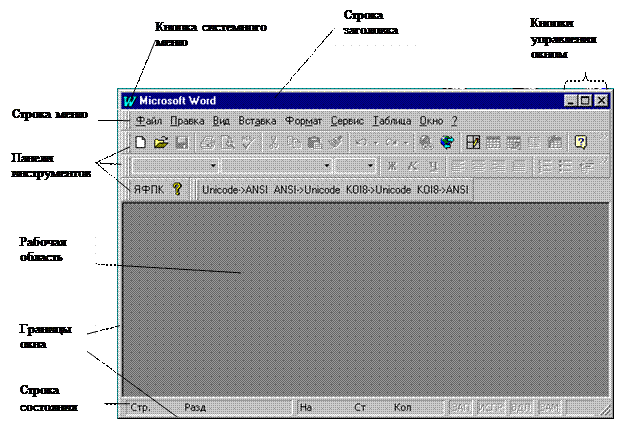The height and width of the screenshot is (423, 617).
Task: Expand more buttons on standard toolbar
Action: click(604, 137)
